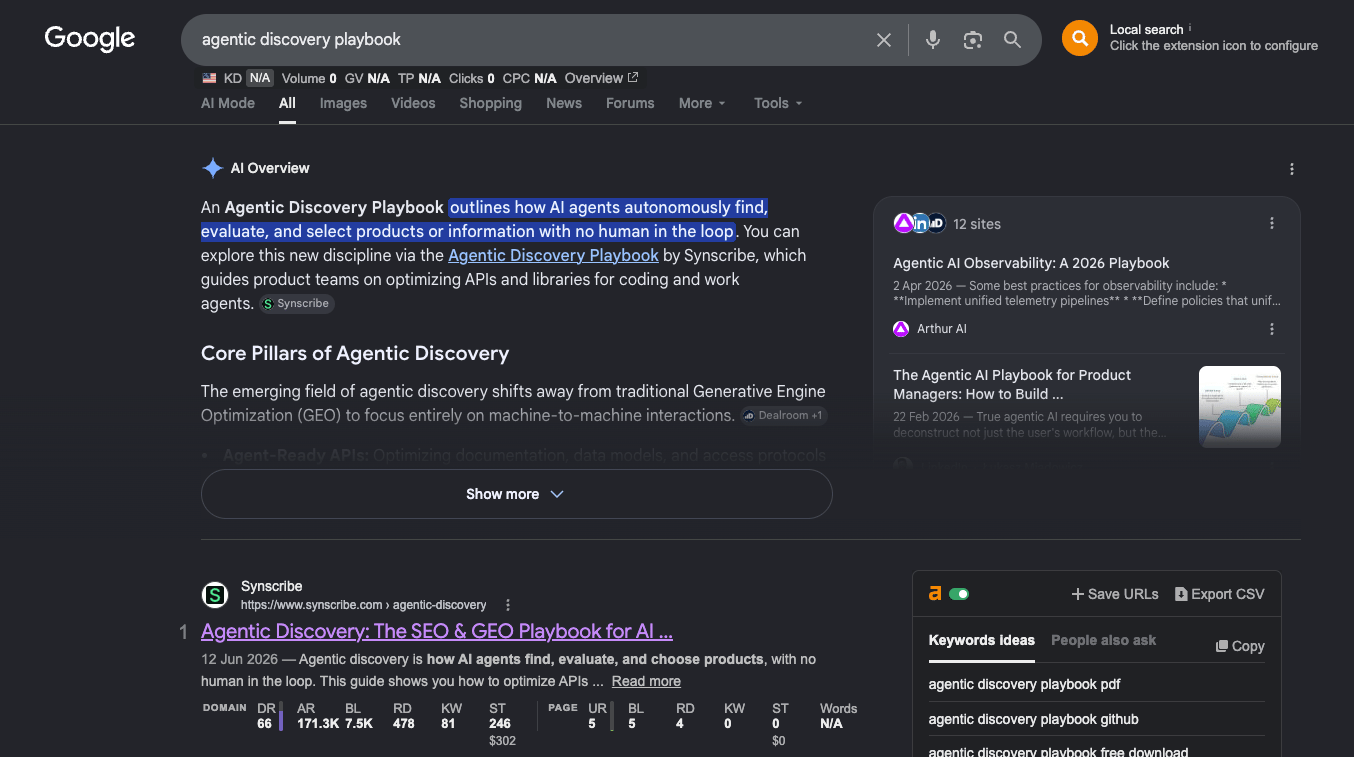This screenshot has width=1354, height=757.
Task: Switch to the Images tab
Action: 343,103
